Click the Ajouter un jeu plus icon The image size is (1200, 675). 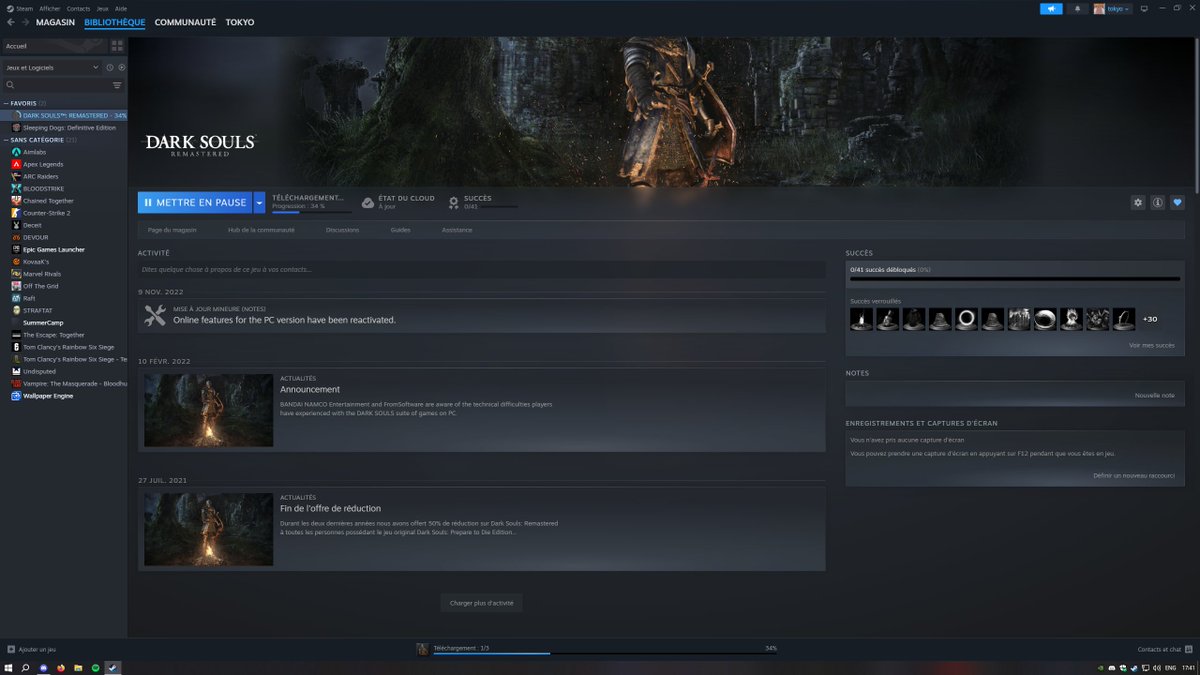pyautogui.click(x=11, y=649)
